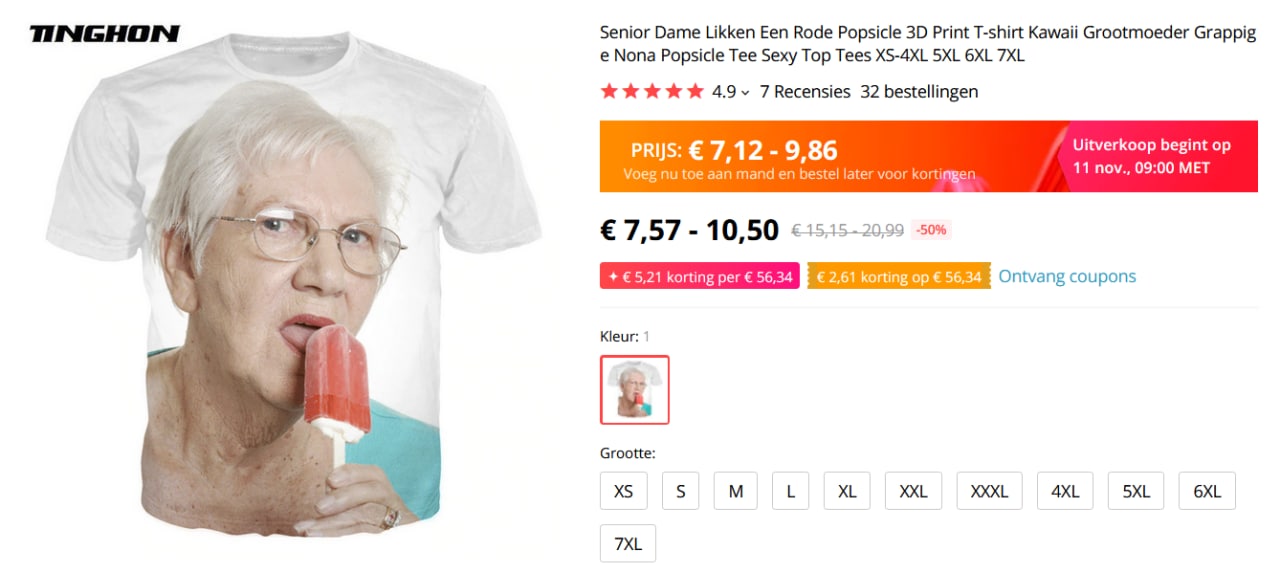Click the TINGHON brand logo
The height and width of the screenshot is (573, 1280).
105,34
